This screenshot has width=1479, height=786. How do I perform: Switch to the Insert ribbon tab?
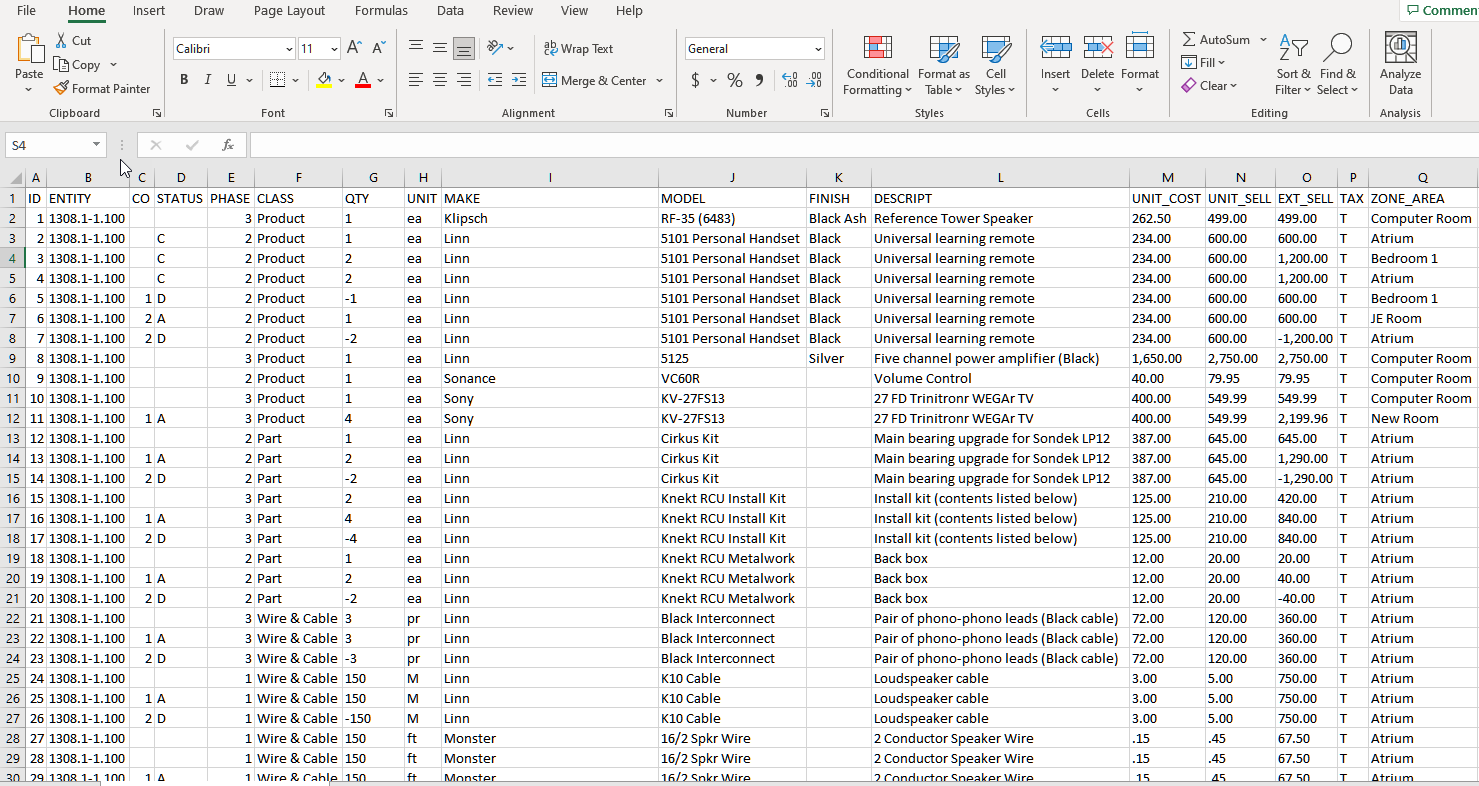149,10
